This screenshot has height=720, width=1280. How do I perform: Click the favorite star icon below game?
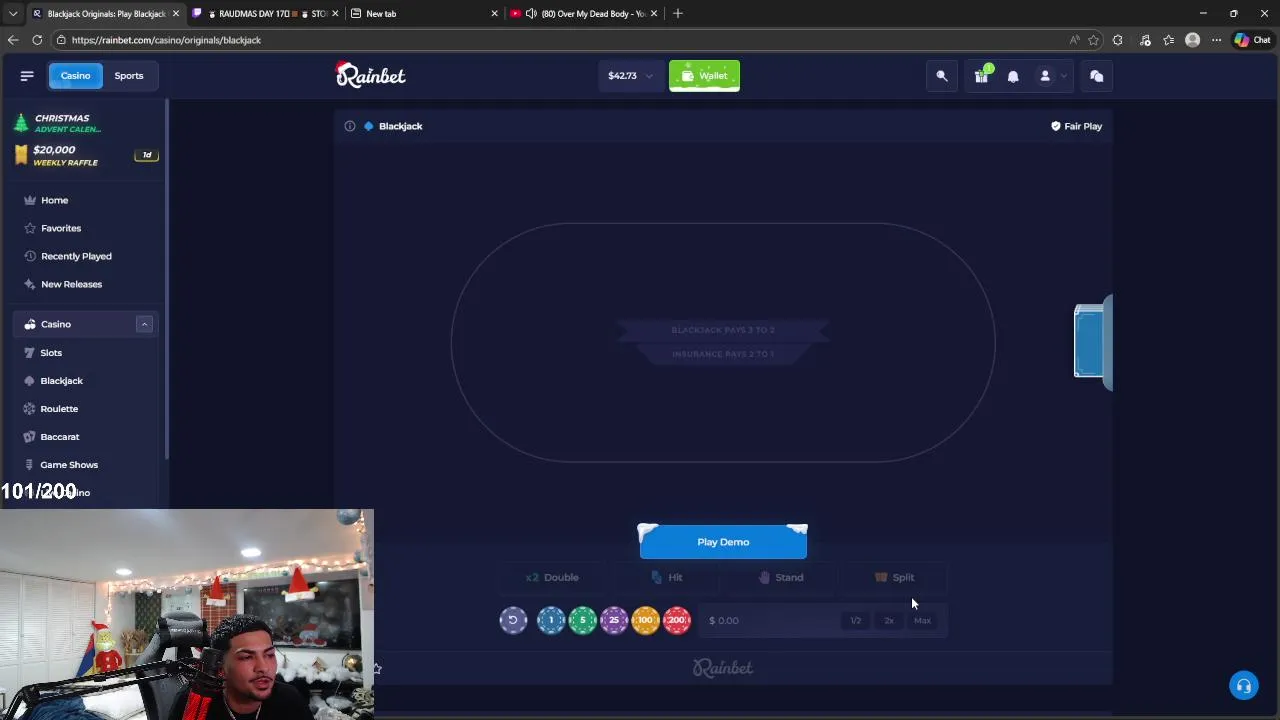[377, 668]
